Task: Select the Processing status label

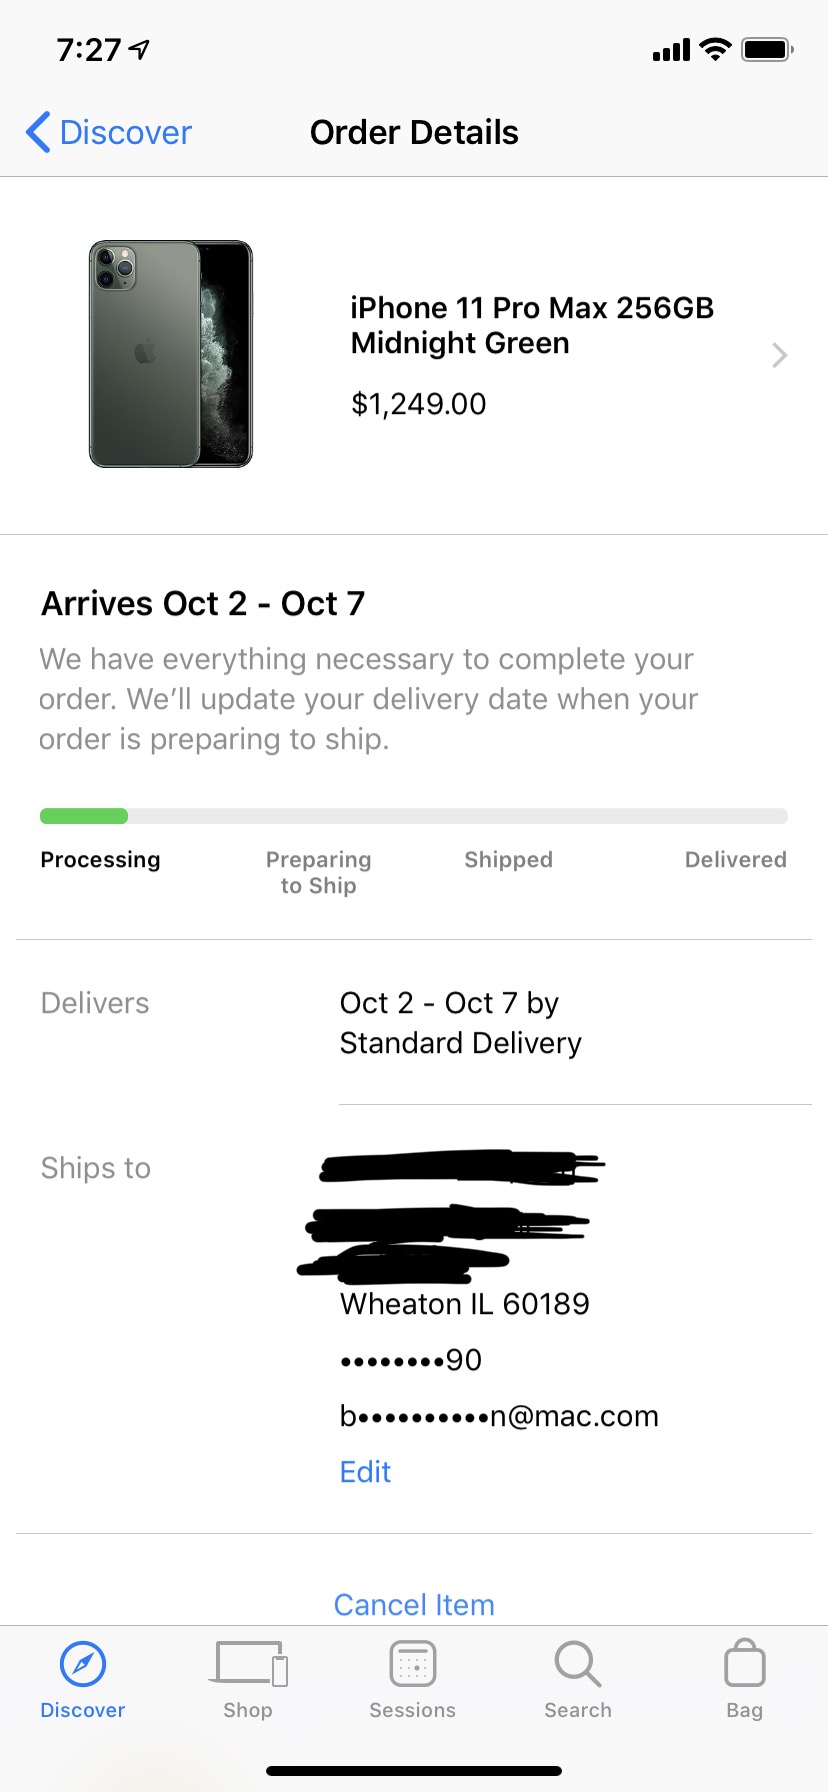Action: pyautogui.click(x=100, y=860)
